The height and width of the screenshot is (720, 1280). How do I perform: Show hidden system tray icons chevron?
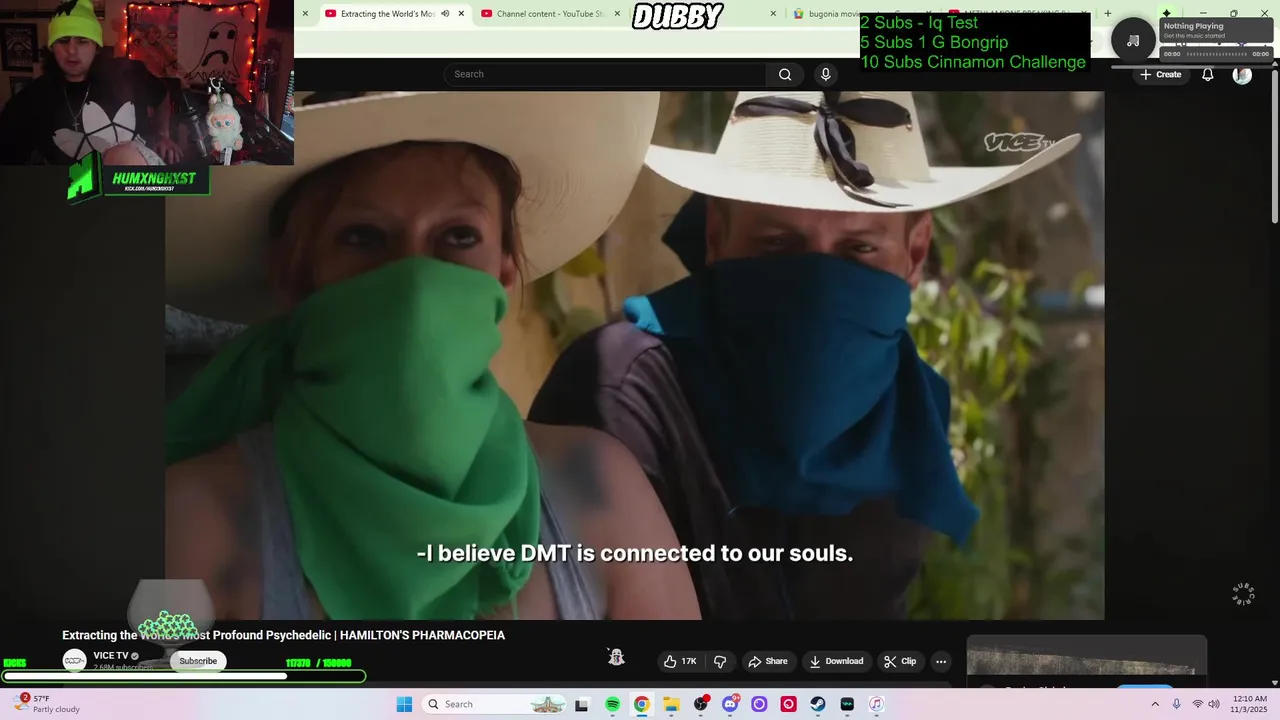(x=1155, y=704)
